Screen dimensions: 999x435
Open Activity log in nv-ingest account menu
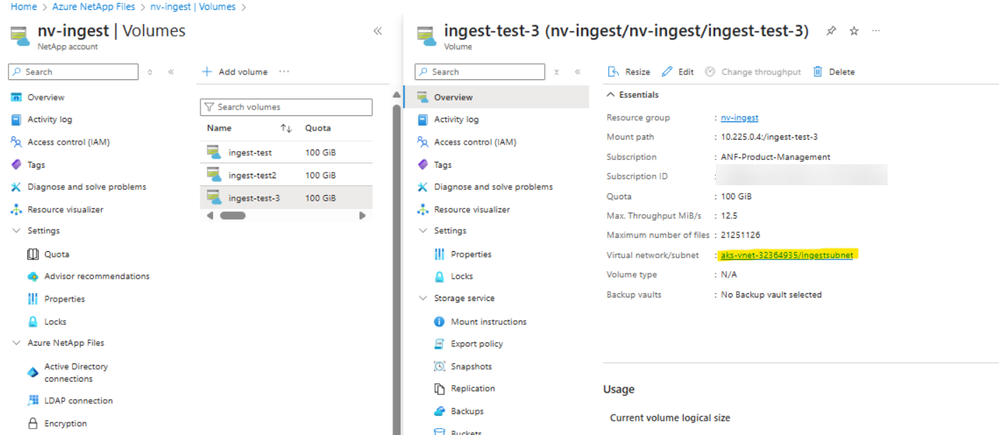click(x=49, y=119)
